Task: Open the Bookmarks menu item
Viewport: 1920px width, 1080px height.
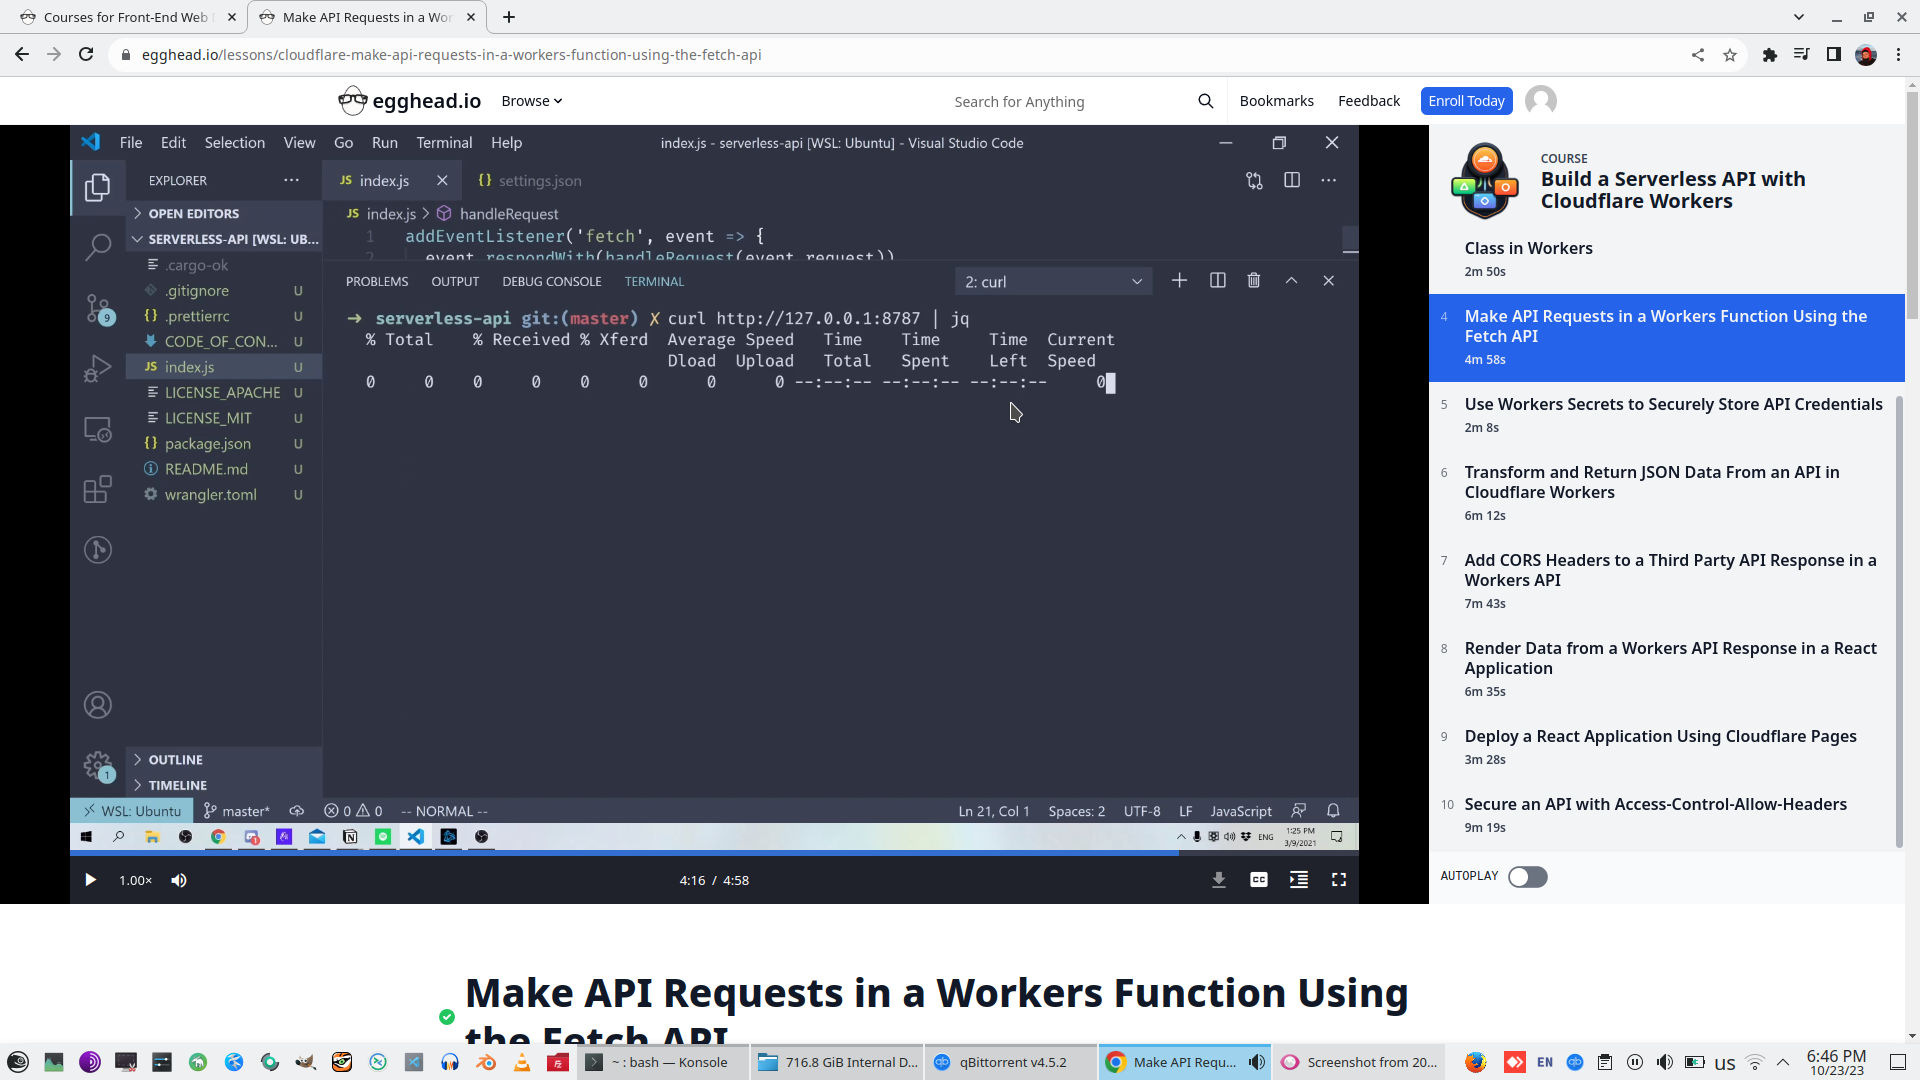Action: [1276, 101]
